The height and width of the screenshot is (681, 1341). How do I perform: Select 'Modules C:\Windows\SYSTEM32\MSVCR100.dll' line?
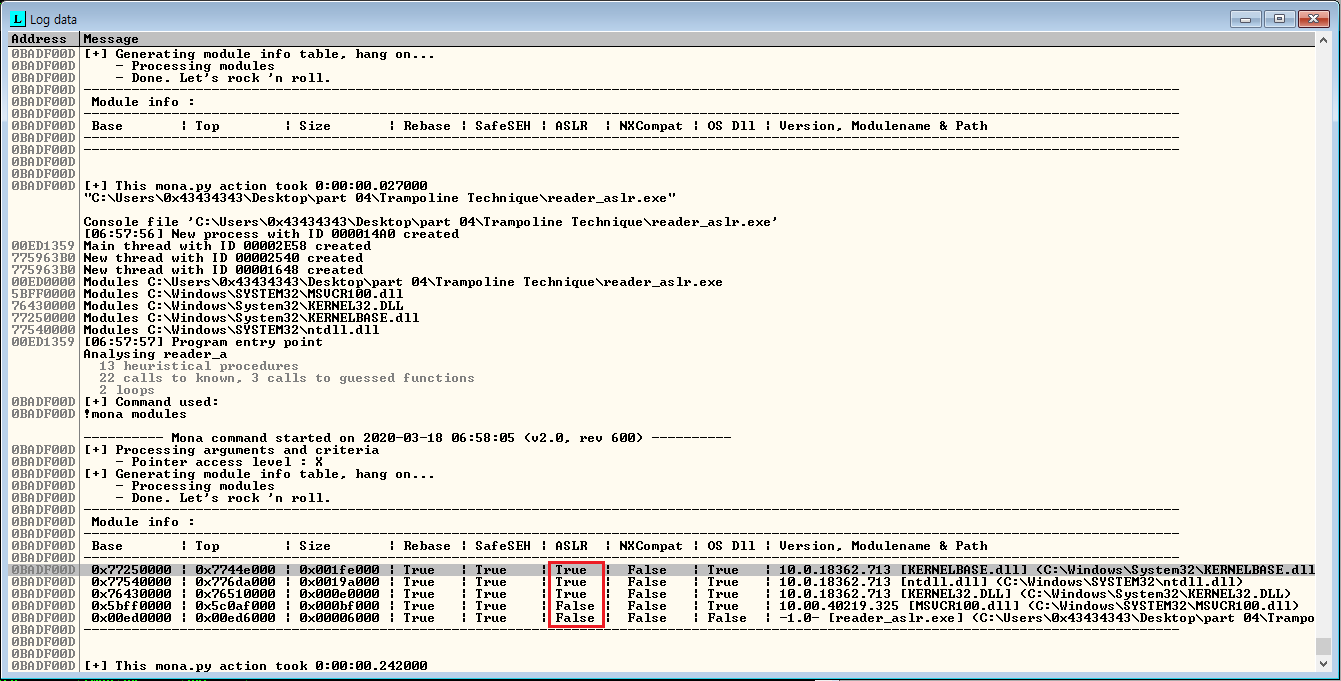tap(243, 294)
